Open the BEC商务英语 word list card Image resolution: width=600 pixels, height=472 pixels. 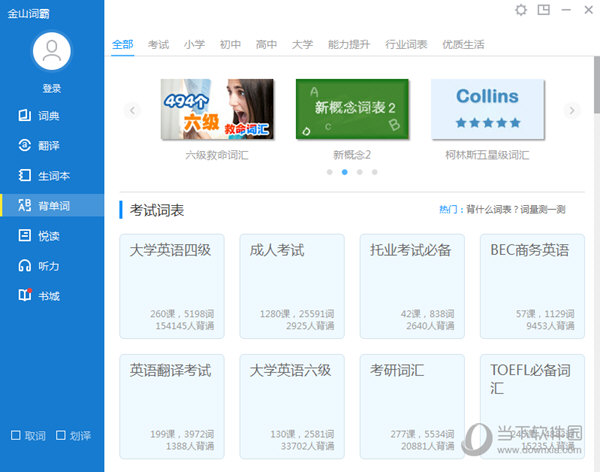coord(532,286)
